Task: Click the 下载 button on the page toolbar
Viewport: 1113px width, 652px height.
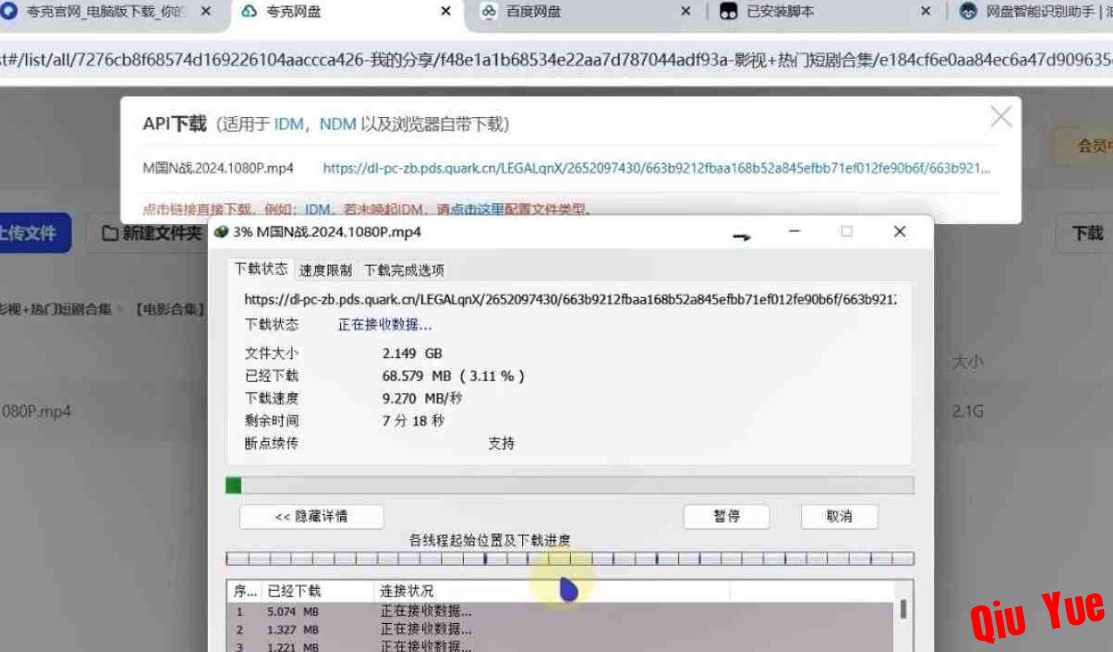Action: (x=1087, y=233)
